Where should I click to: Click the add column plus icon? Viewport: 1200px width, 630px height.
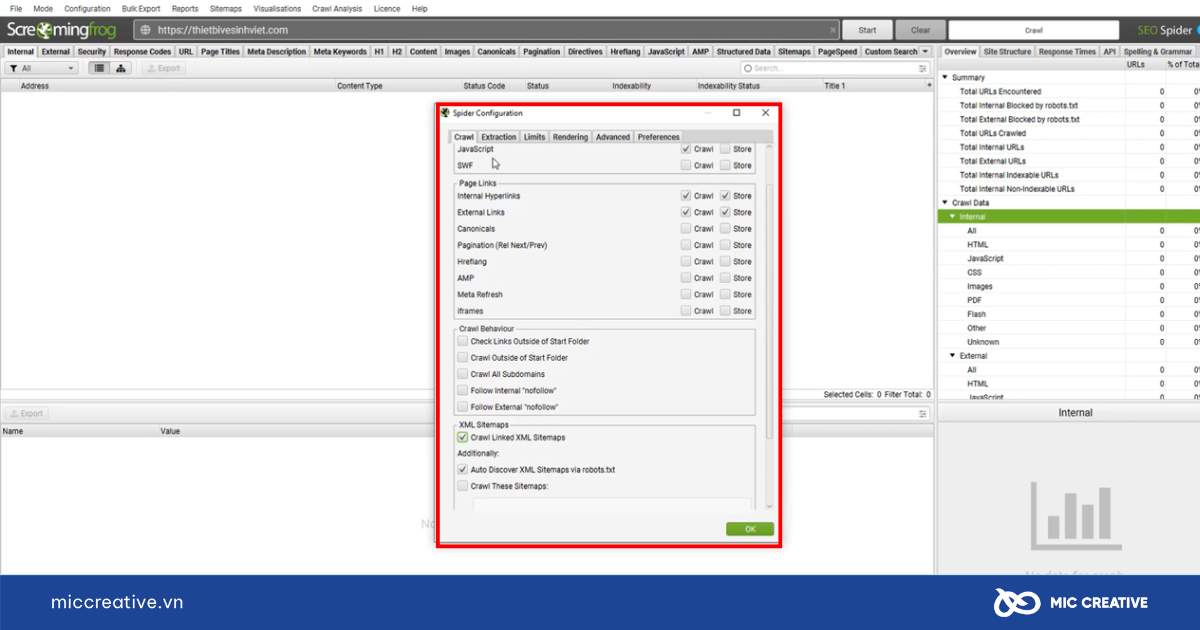(x=930, y=86)
